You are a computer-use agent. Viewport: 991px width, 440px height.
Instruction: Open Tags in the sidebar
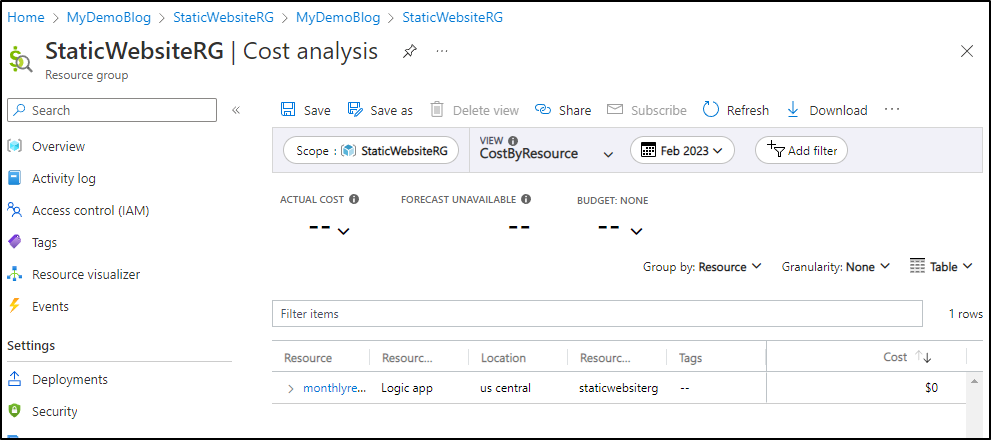tap(44, 242)
